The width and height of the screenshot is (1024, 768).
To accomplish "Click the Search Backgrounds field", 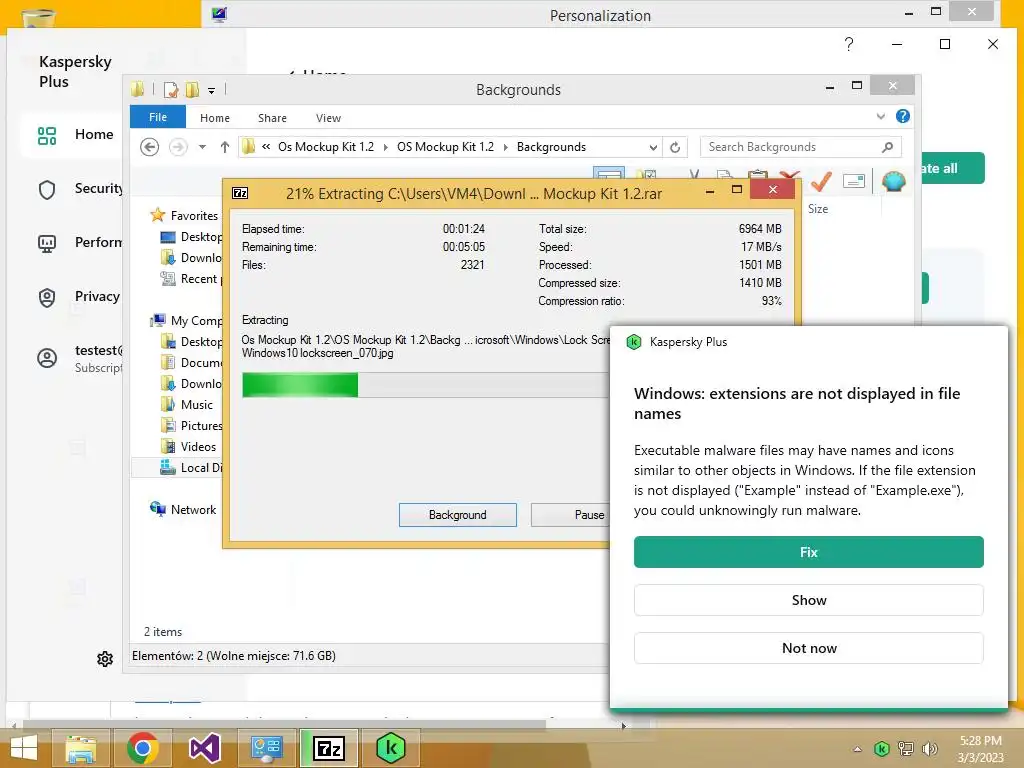I will pyautogui.click(x=790, y=147).
